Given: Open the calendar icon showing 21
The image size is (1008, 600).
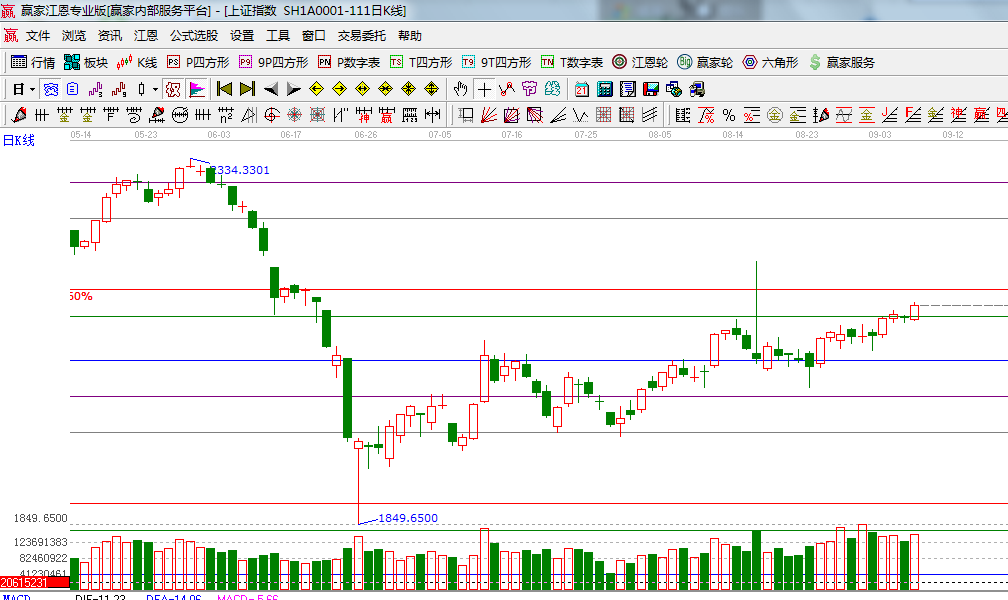Looking at the screenshot, I should [x=581, y=89].
